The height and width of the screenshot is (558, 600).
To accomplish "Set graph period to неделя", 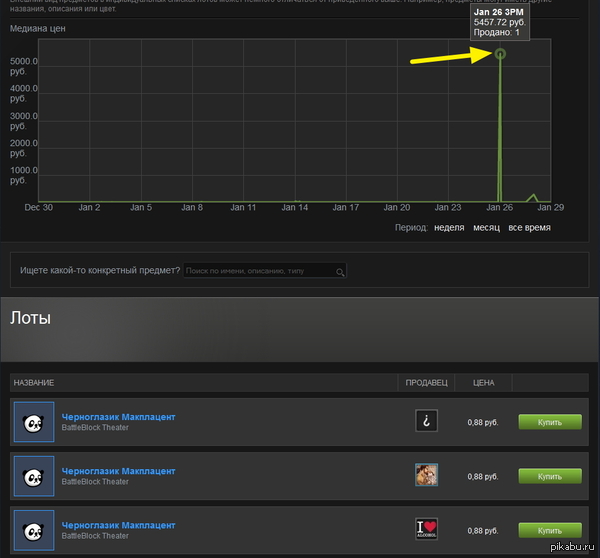I will click(449, 228).
